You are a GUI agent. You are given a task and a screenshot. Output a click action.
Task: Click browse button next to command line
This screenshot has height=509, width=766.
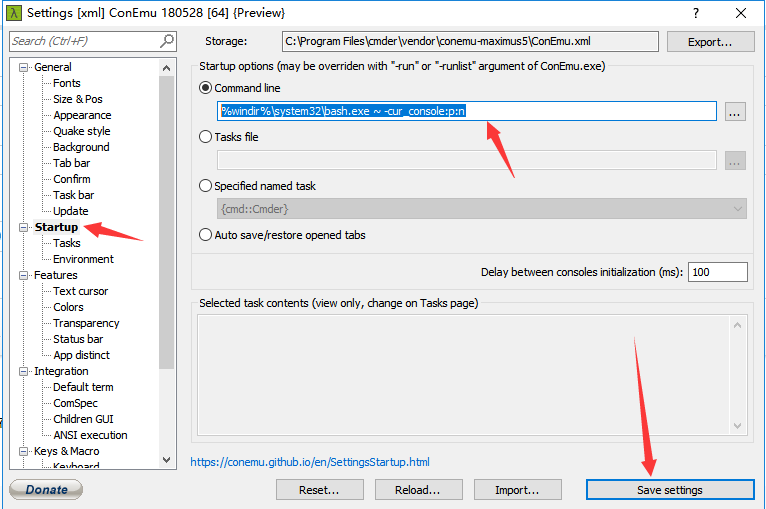[x=735, y=112]
